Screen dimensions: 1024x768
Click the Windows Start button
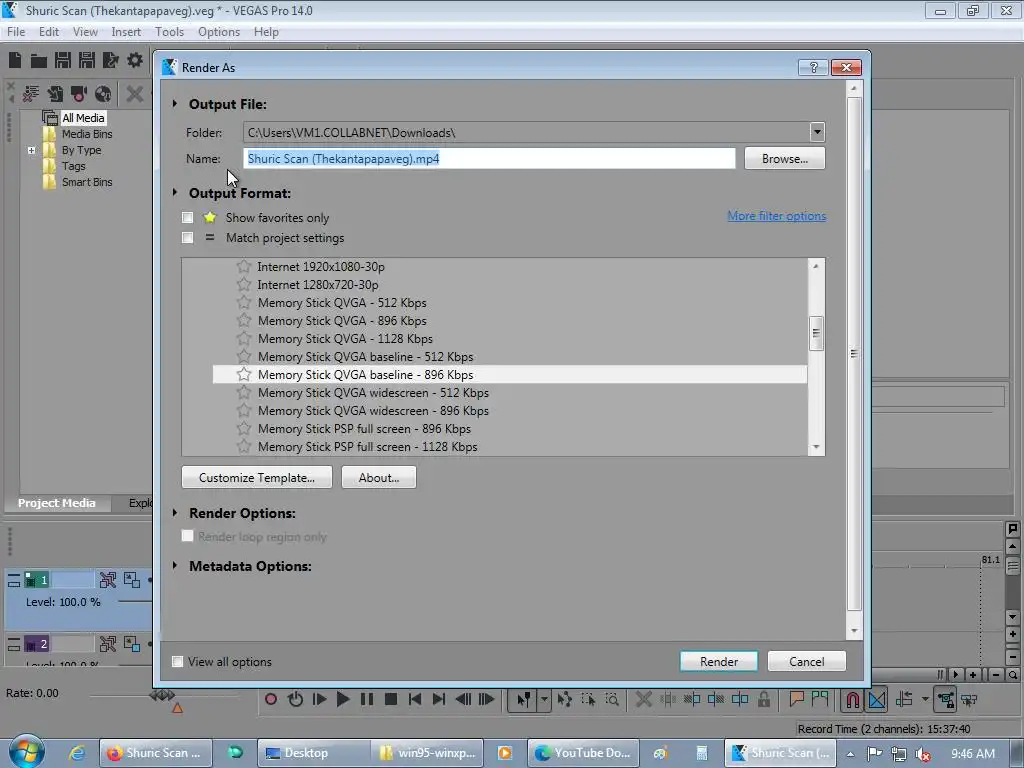27,752
